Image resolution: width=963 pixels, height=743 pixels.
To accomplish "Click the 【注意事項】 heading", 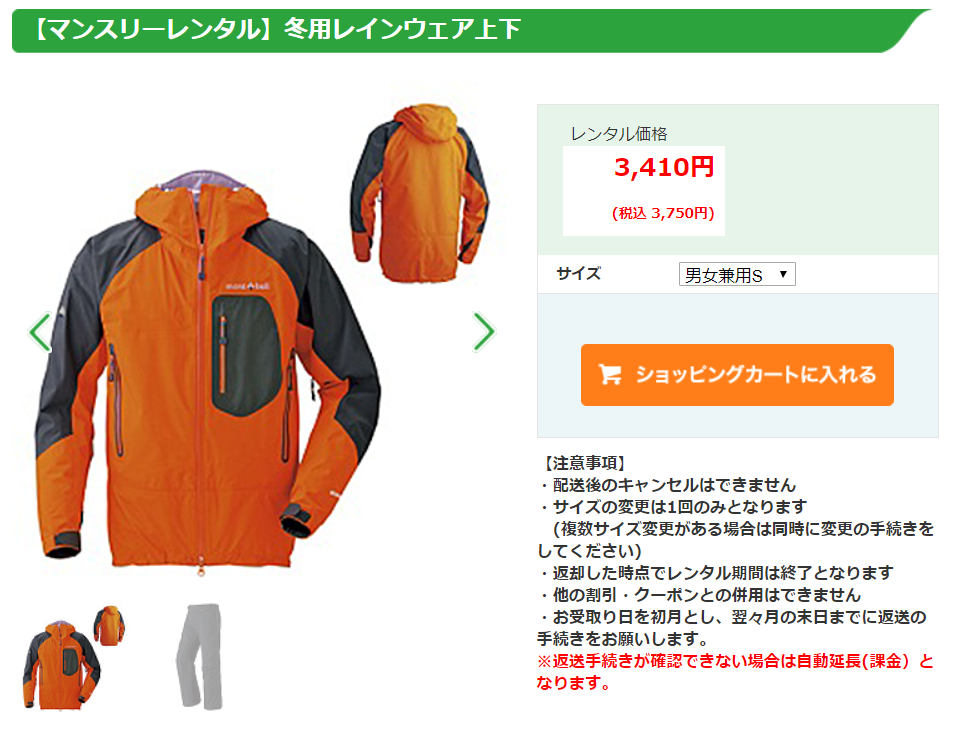I will pyautogui.click(x=584, y=463).
